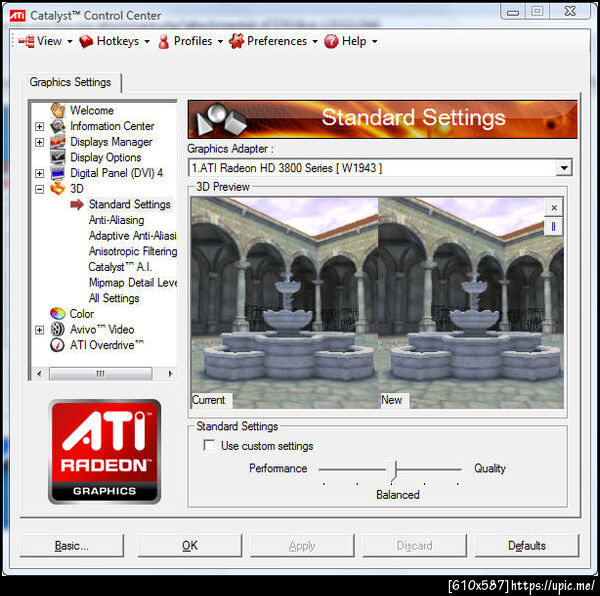Open the Hotkeys dropdown arrow
This screenshot has width=600, height=596.
147,41
